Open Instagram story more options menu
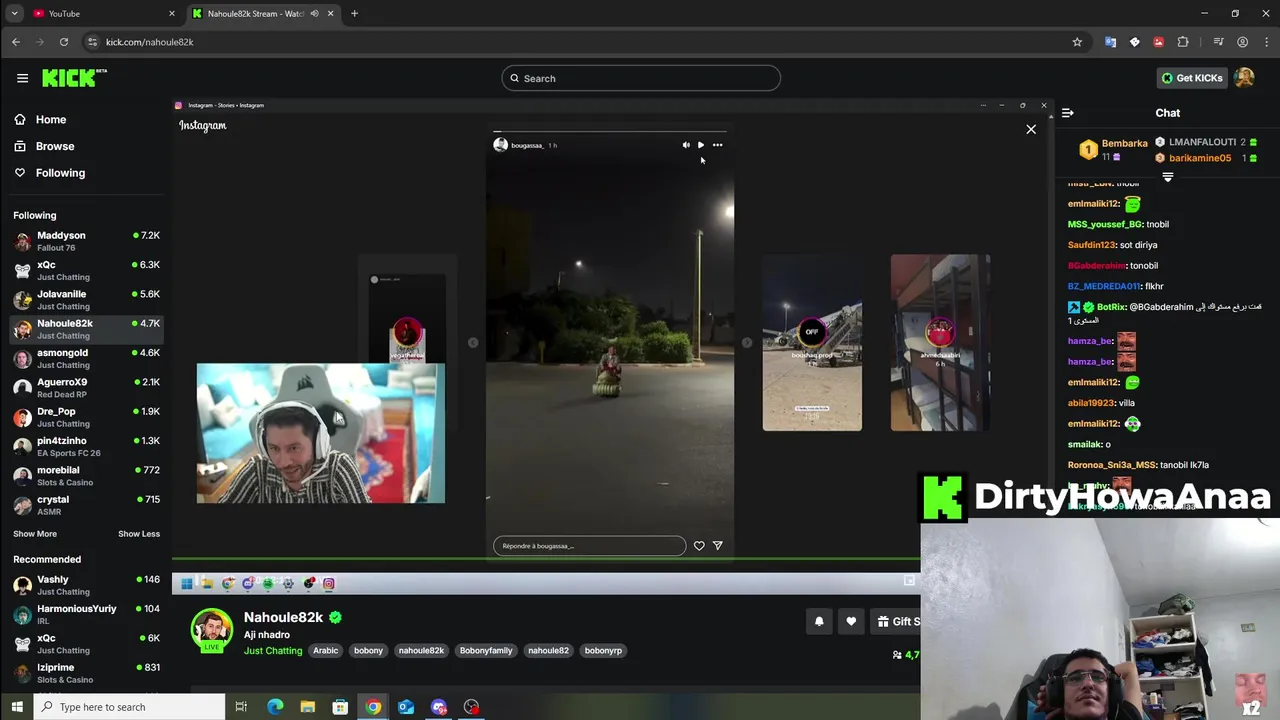Viewport: 1280px width, 720px height. coord(717,145)
